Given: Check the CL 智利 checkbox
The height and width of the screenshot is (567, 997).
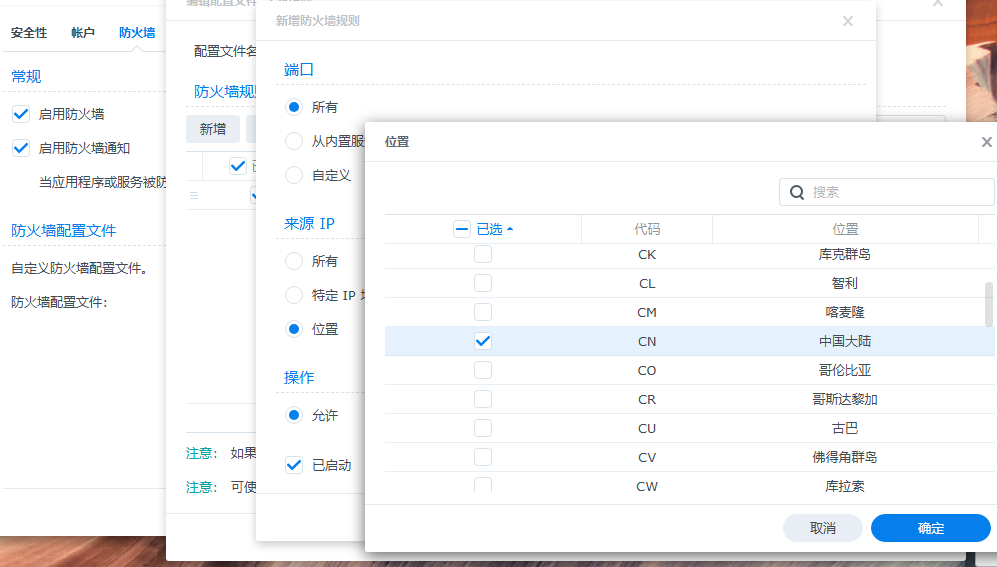Looking at the screenshot, I should pos(483,283).
